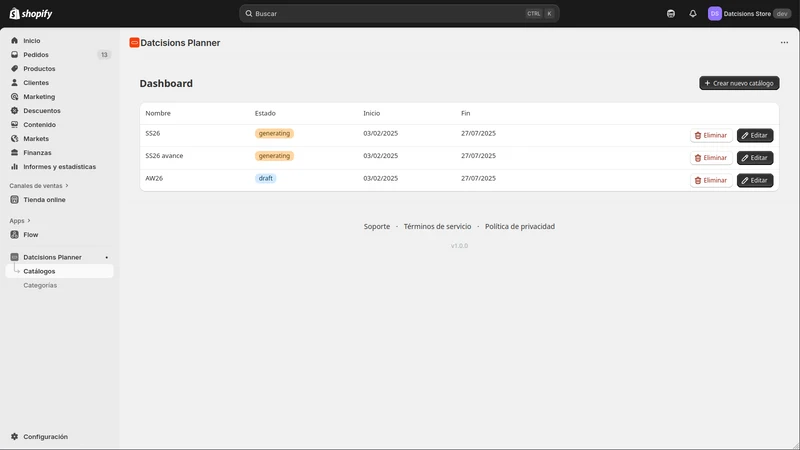Click the Descuentos icon
Screen dimensions: 800x450
pyautogui.click(x=14, y=111)
